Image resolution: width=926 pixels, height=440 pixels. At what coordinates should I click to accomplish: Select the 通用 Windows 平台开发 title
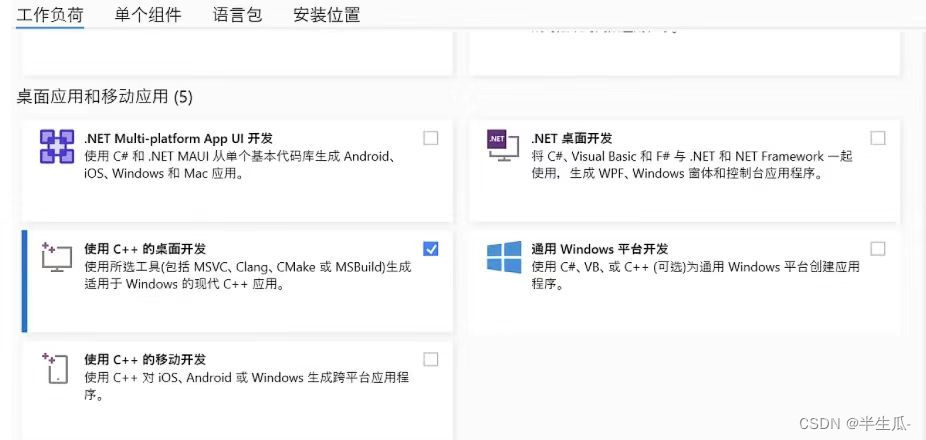(599, 249)
